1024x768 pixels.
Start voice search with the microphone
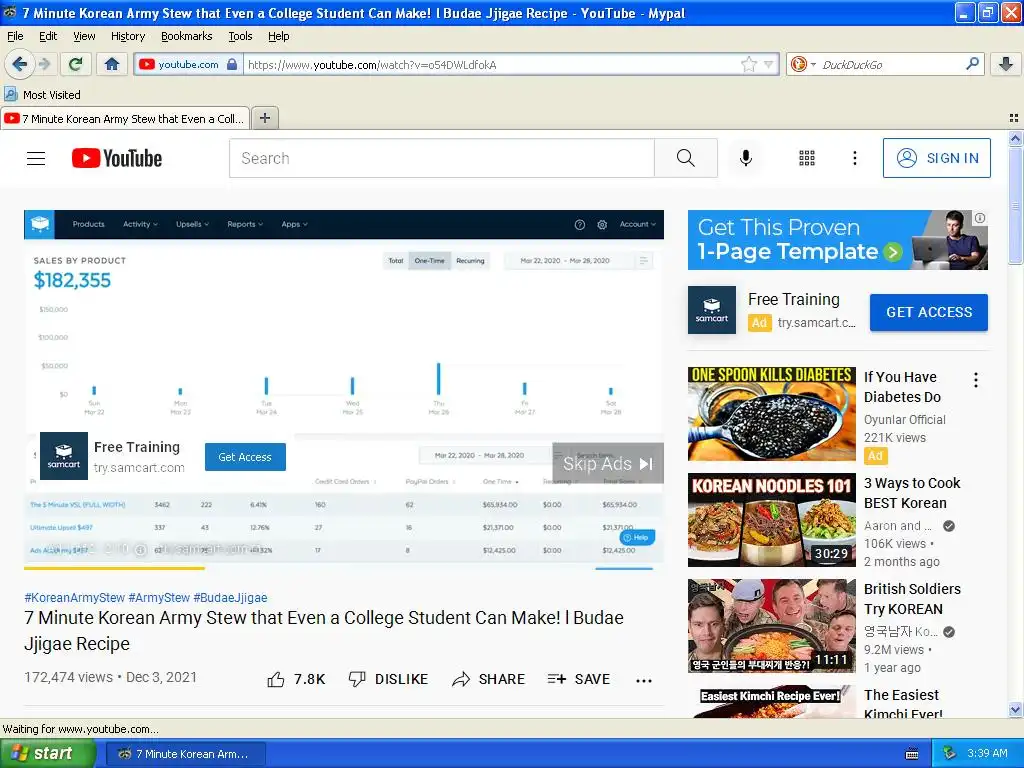point(745,158)
